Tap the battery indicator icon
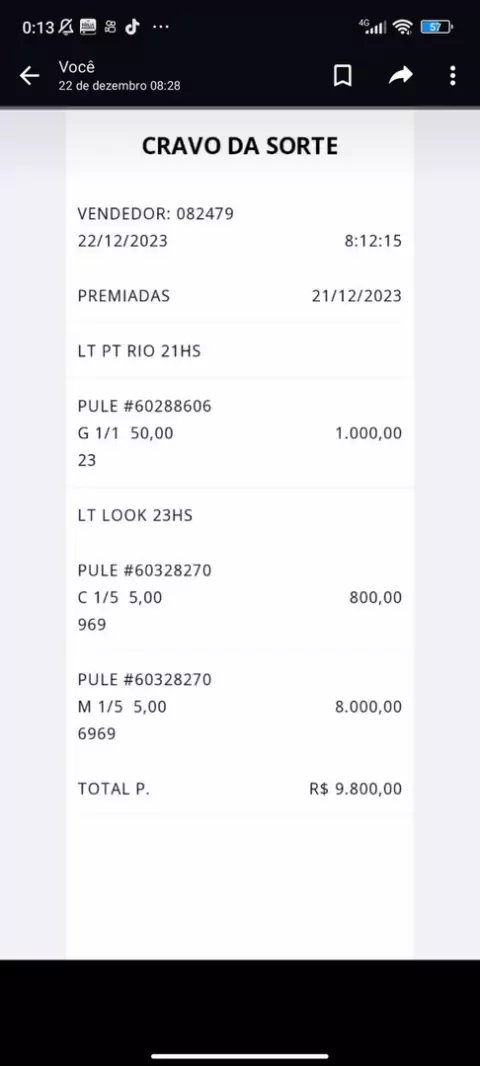Screen dimensions: 480x1066 point(436,27)
